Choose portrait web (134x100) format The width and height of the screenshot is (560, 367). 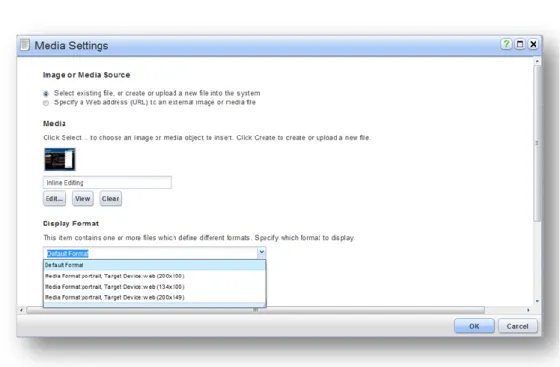[x=154, y=287]
